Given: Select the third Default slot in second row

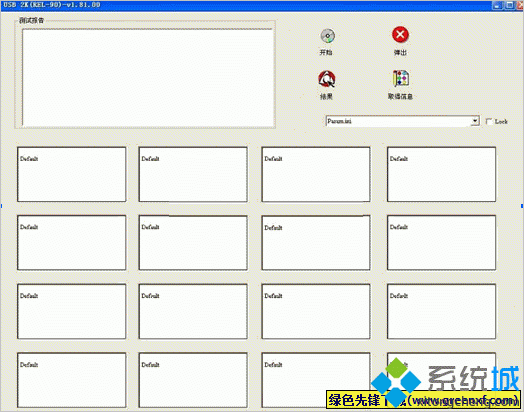Looking at the screenshot, I should coord(316,243).
